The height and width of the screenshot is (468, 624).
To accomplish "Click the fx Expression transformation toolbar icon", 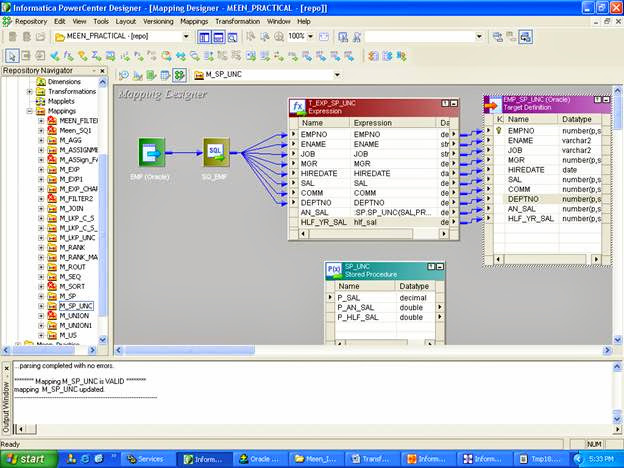I will pyautogui.click(x=68, y=56).
